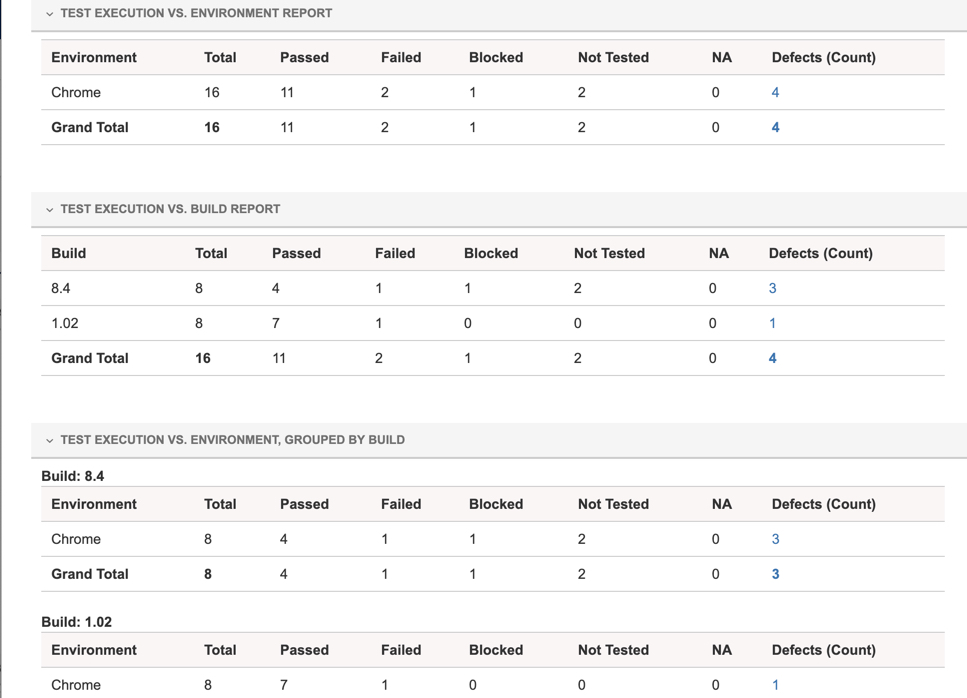
Task: Collapse Test Execution vs. Environment Report section
Action: [50, 14]
